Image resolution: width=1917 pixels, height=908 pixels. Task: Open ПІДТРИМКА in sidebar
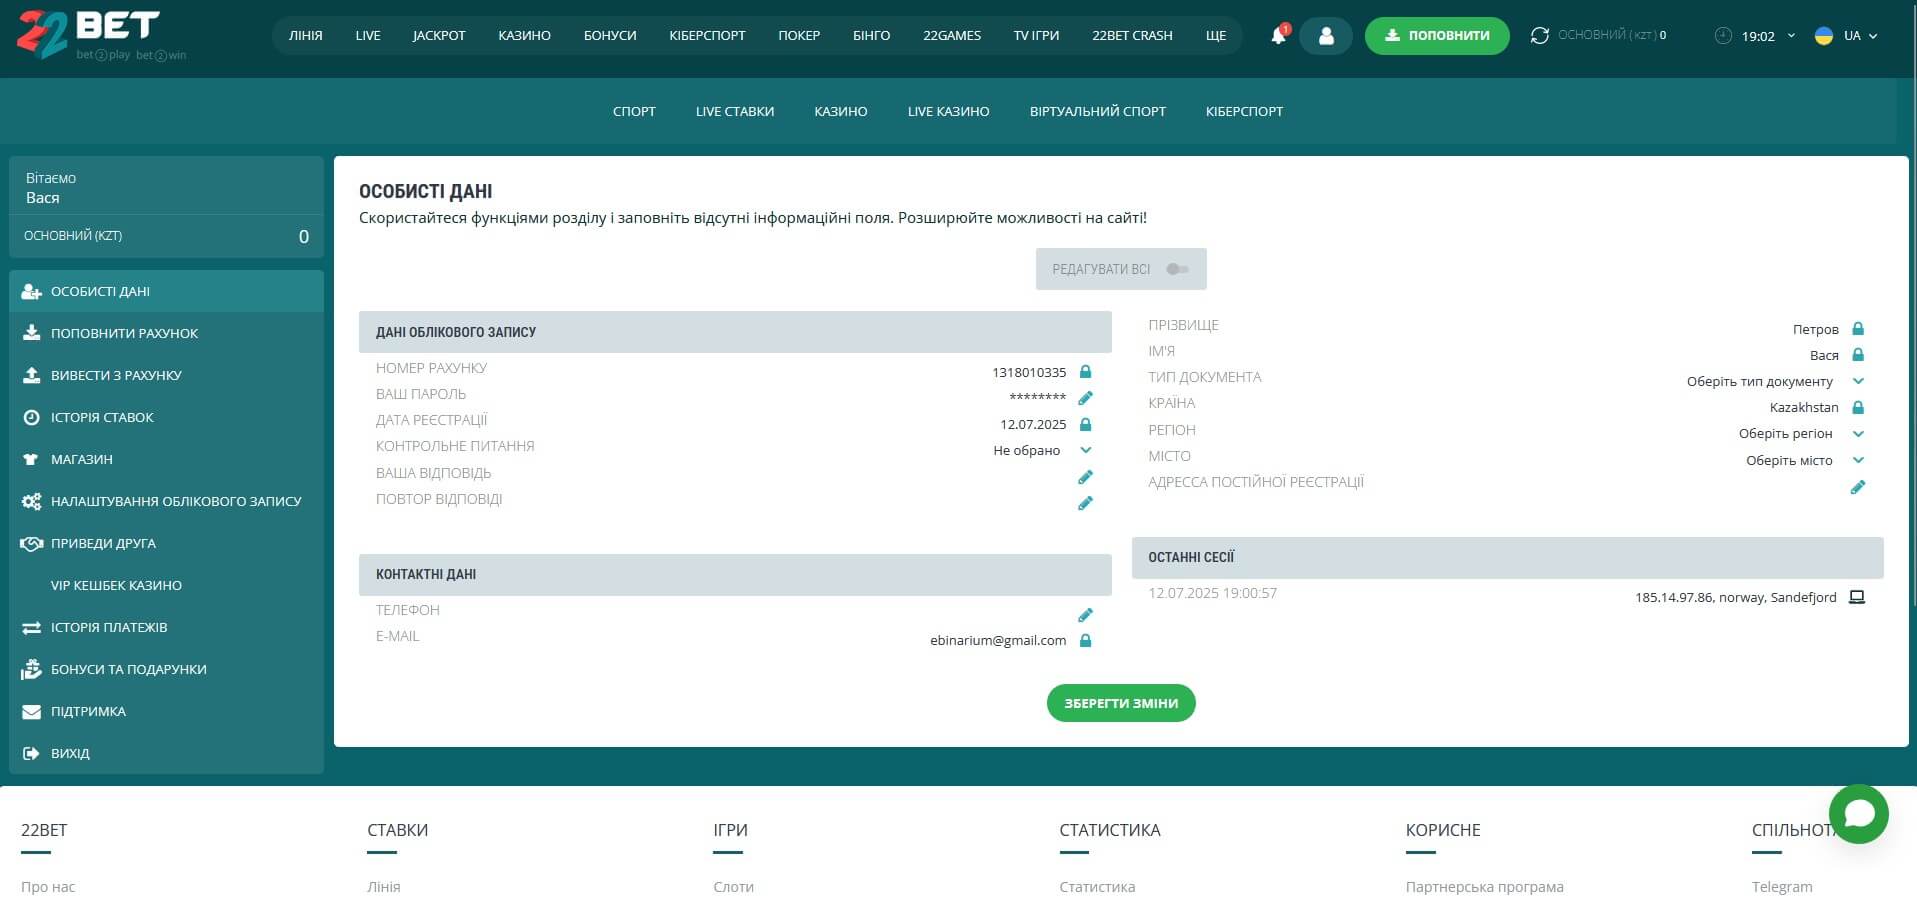coord(166,711)
